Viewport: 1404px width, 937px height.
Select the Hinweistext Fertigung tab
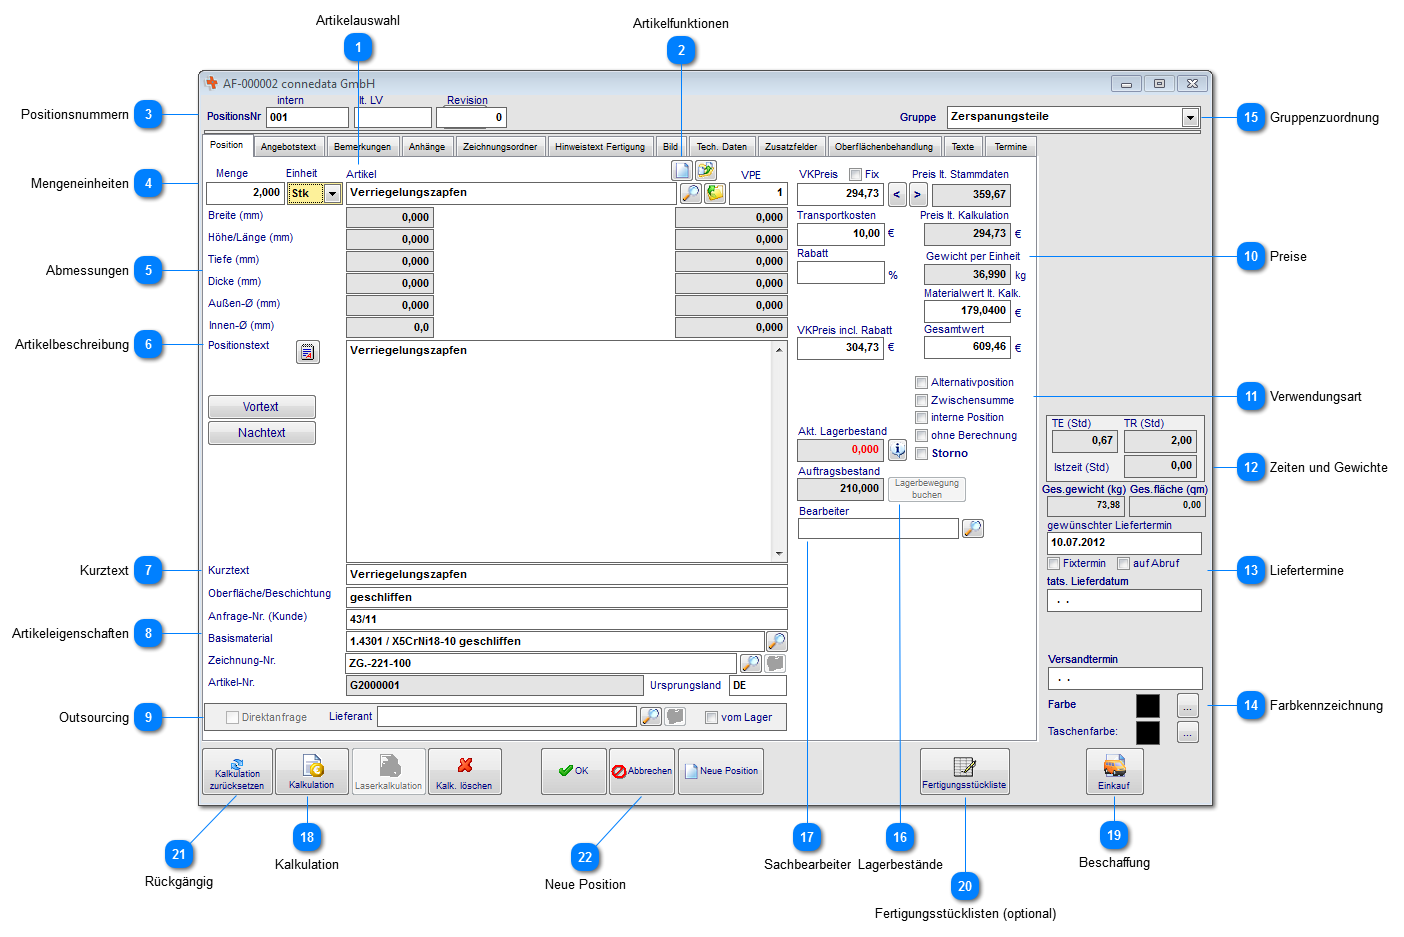pos(600,147)
